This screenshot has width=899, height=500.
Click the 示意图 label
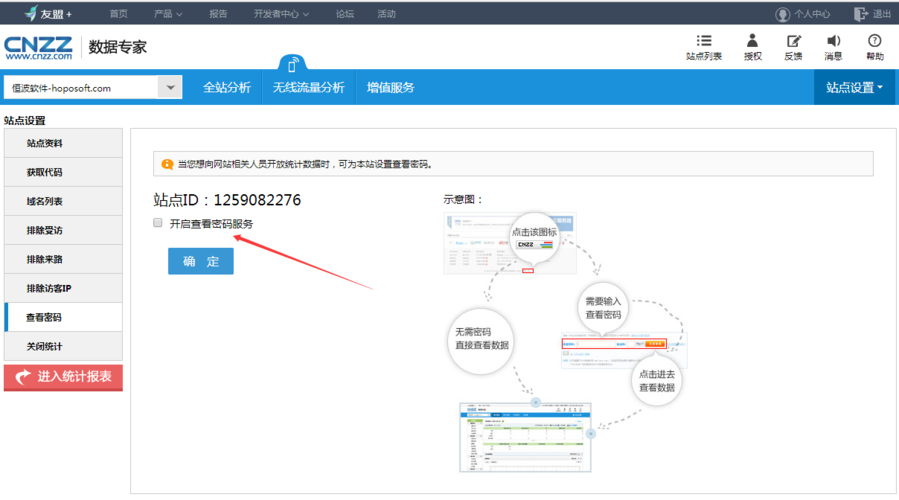point(462,200)
